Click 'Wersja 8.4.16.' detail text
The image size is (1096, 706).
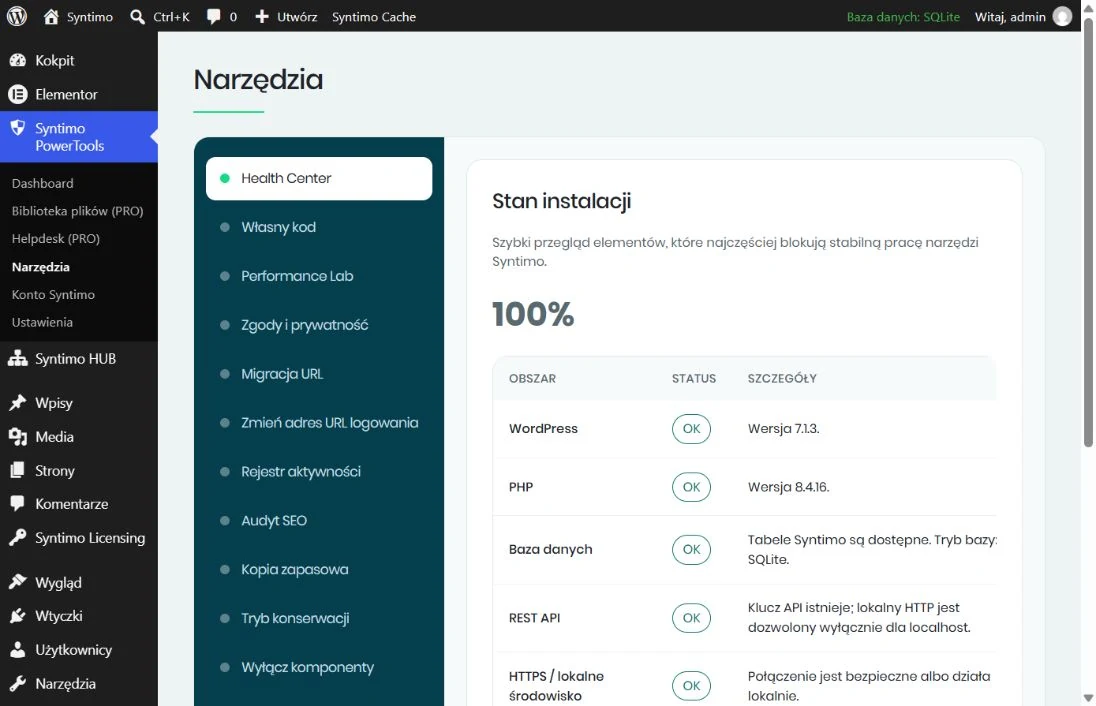[x=788, y=487]
